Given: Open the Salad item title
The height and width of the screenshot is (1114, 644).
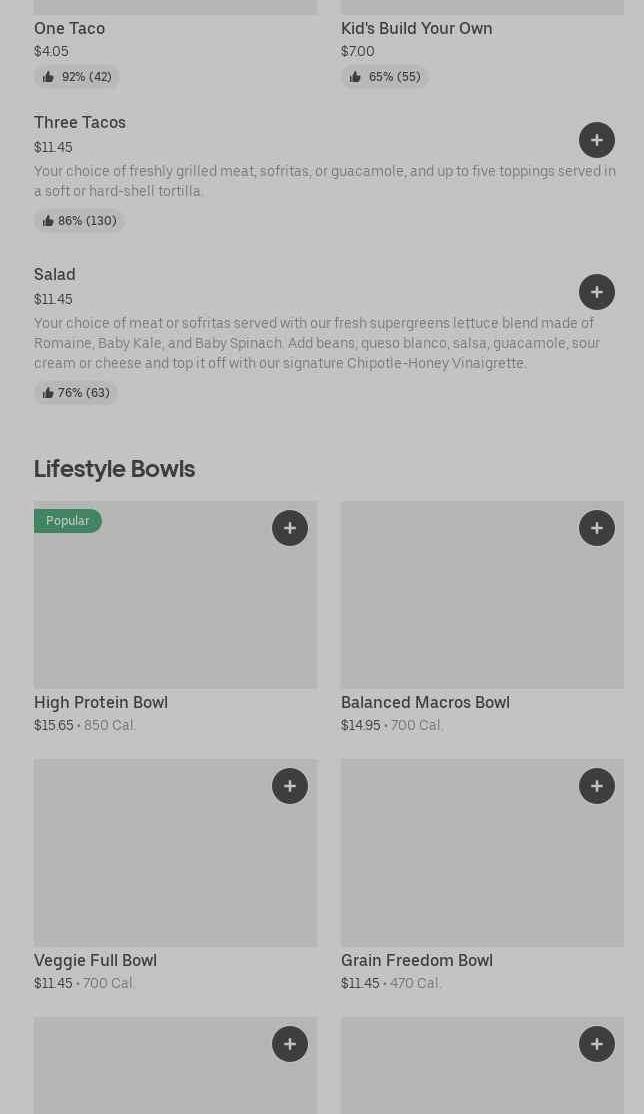Looking at the screenshot, I should tap(55, 274).
